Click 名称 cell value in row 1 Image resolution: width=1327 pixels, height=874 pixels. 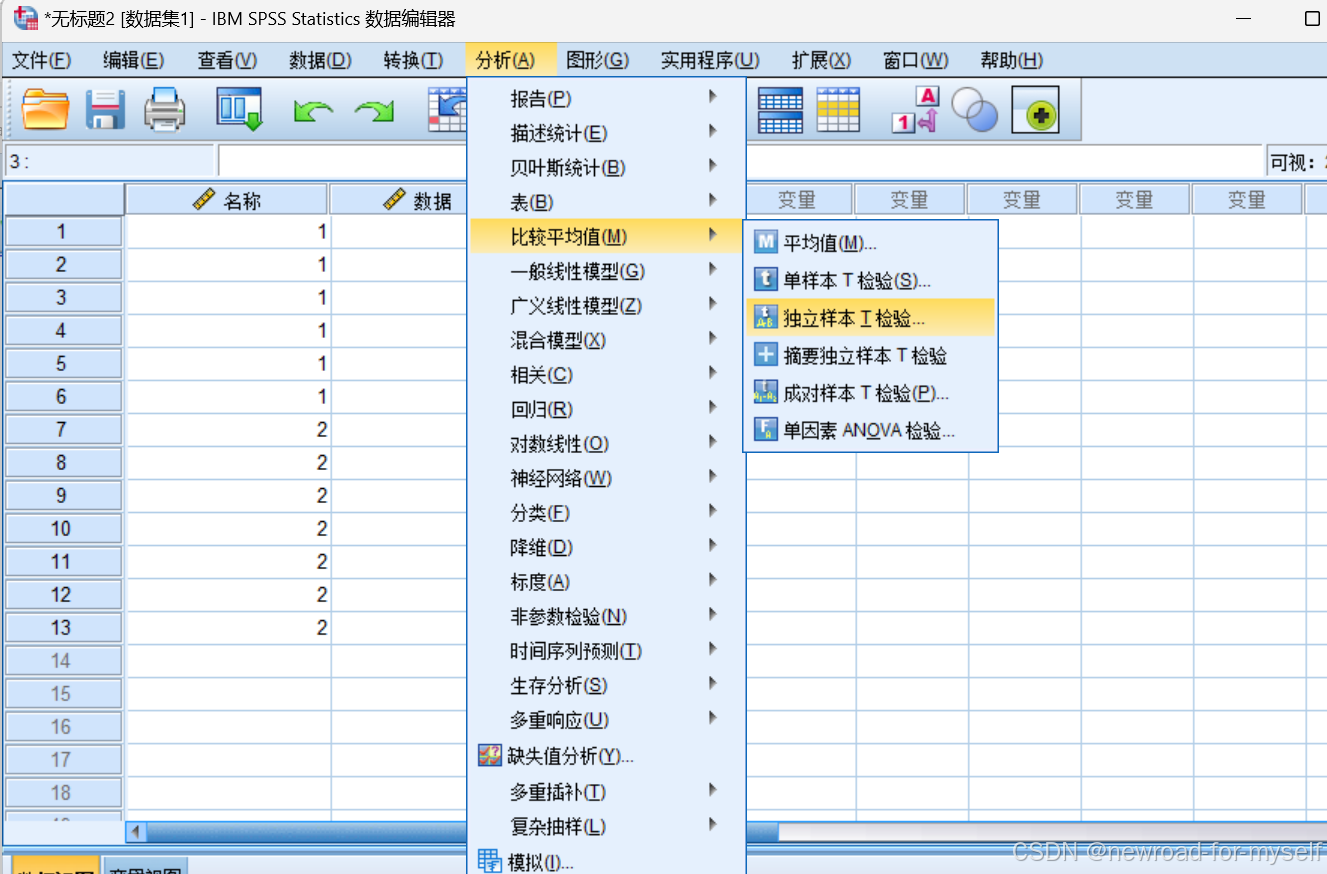[x=228, y=232]
